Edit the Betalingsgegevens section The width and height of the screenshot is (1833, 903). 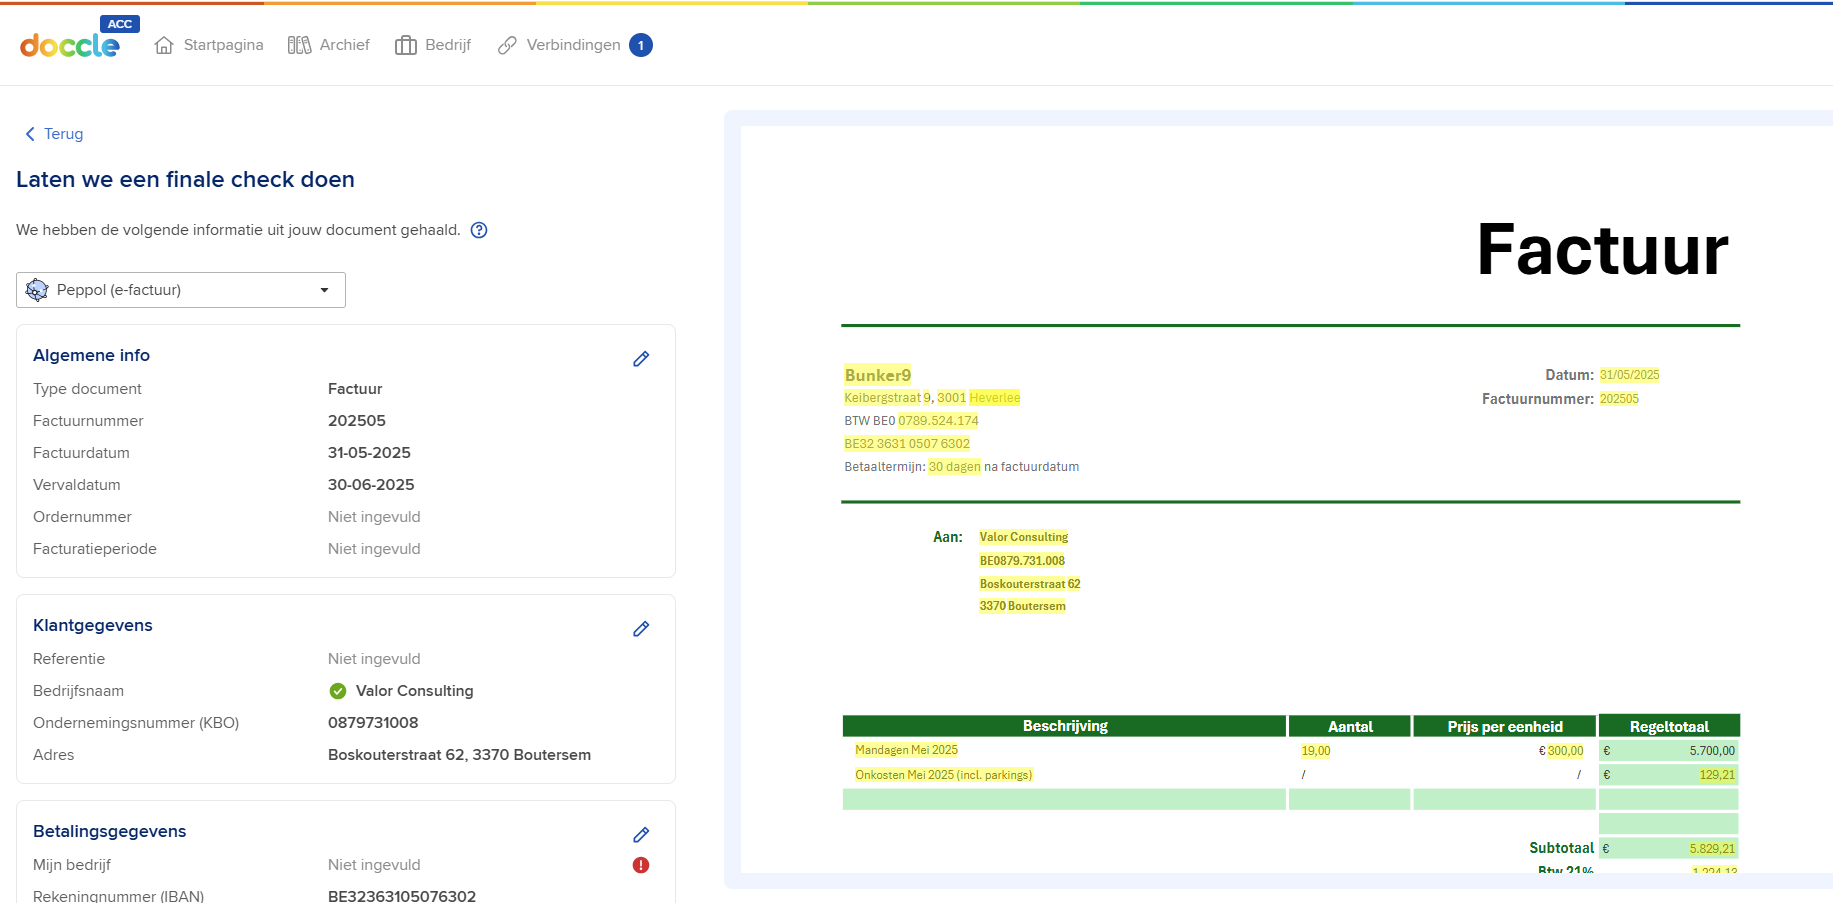(x=641, y=835)
